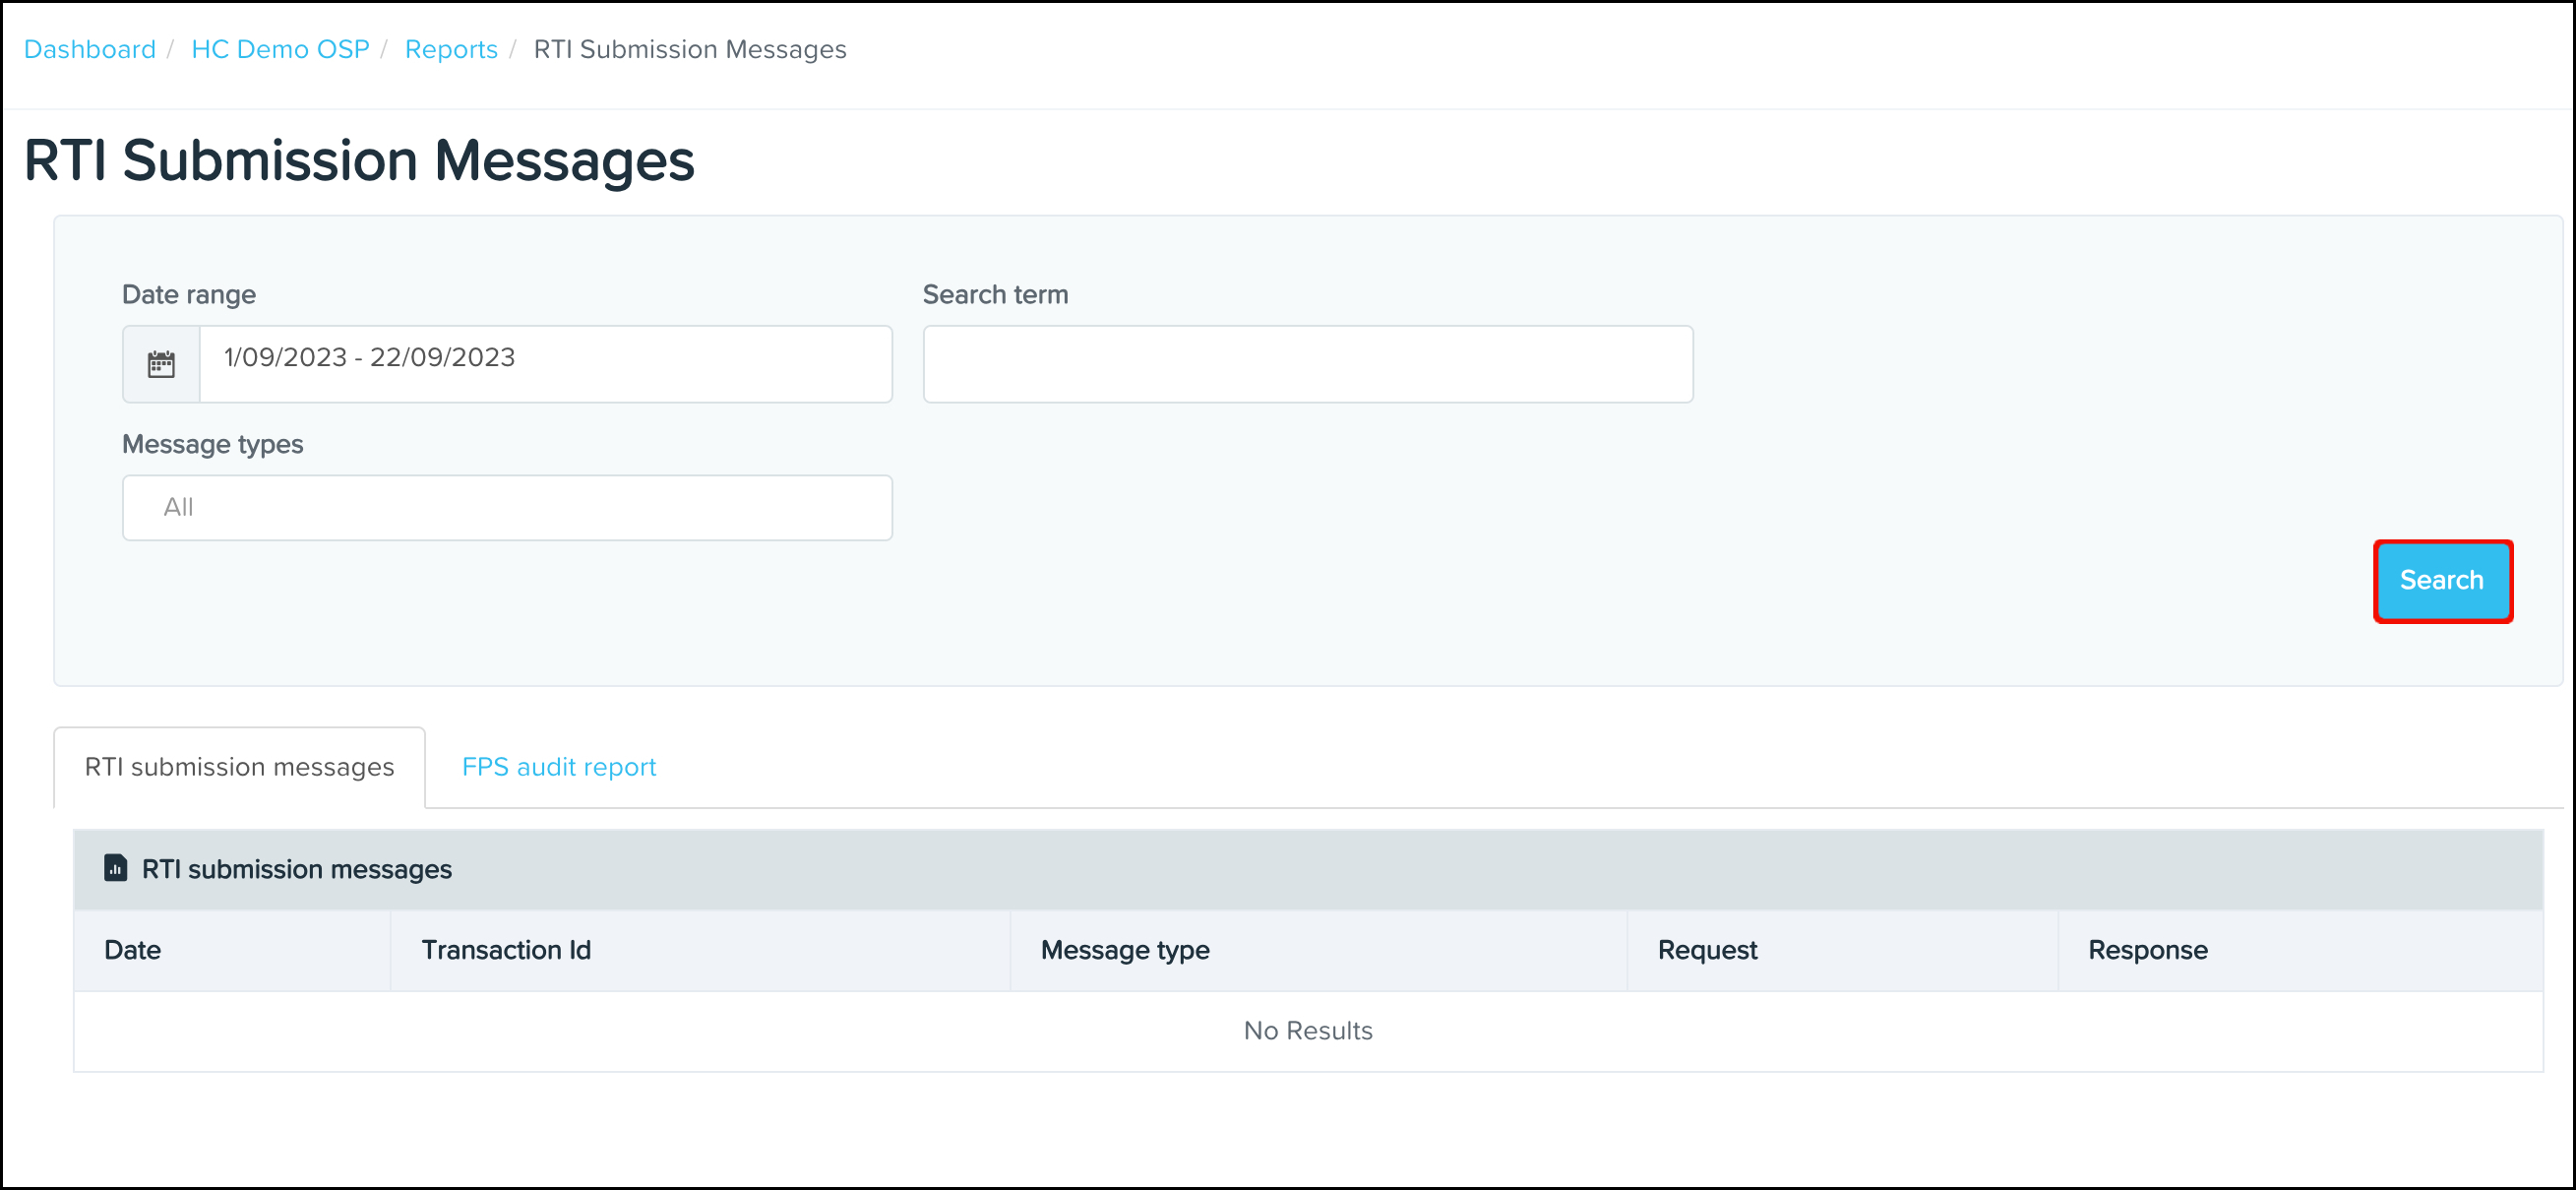Switch to the FPS audit report tab
Image resolution: width=2576 pixels, height=1190 pixels.
tap(558, 766)
